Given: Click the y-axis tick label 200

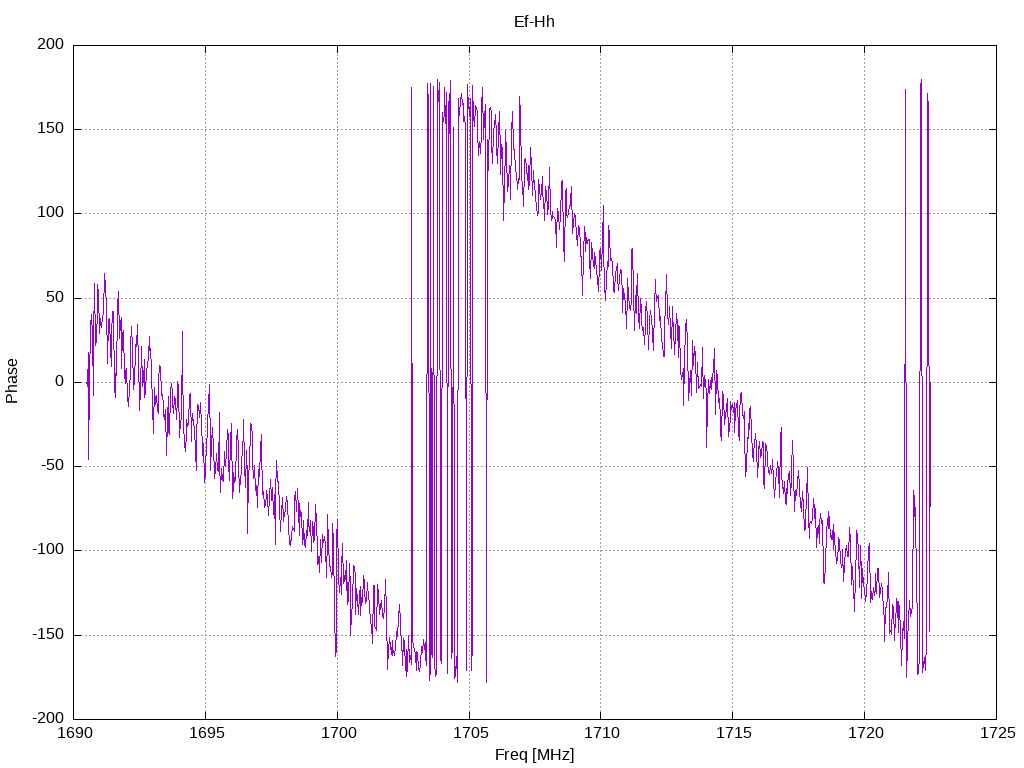Looking at the screenshot, I should point(51,44).
